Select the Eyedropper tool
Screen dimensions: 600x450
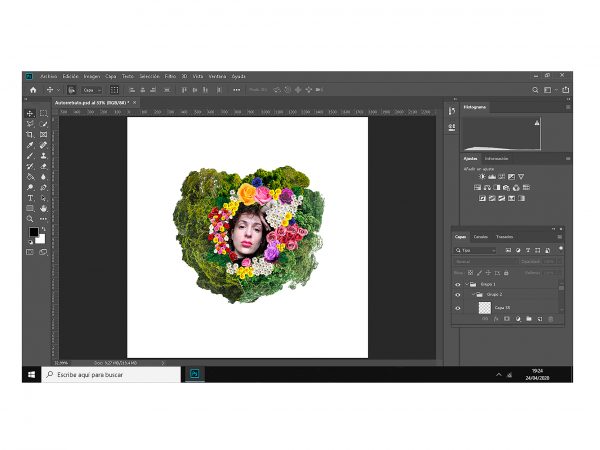(x=30, y=145)
